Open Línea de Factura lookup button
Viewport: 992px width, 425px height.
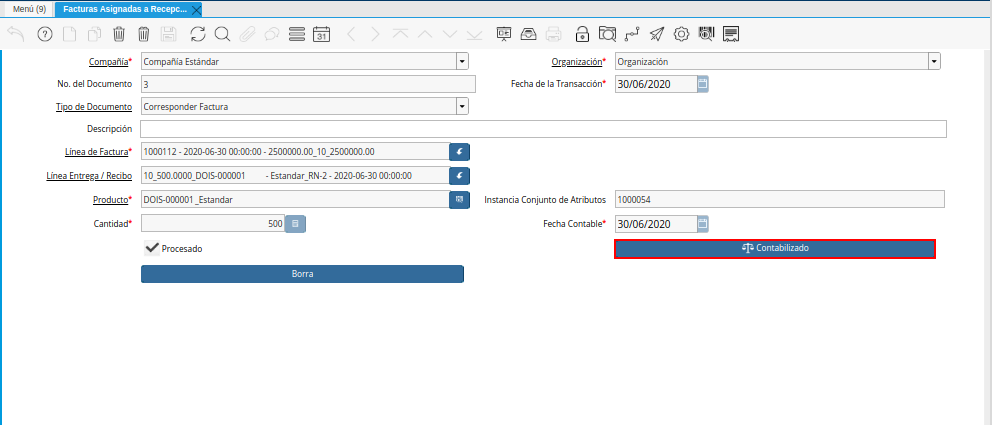coord(460,152)
